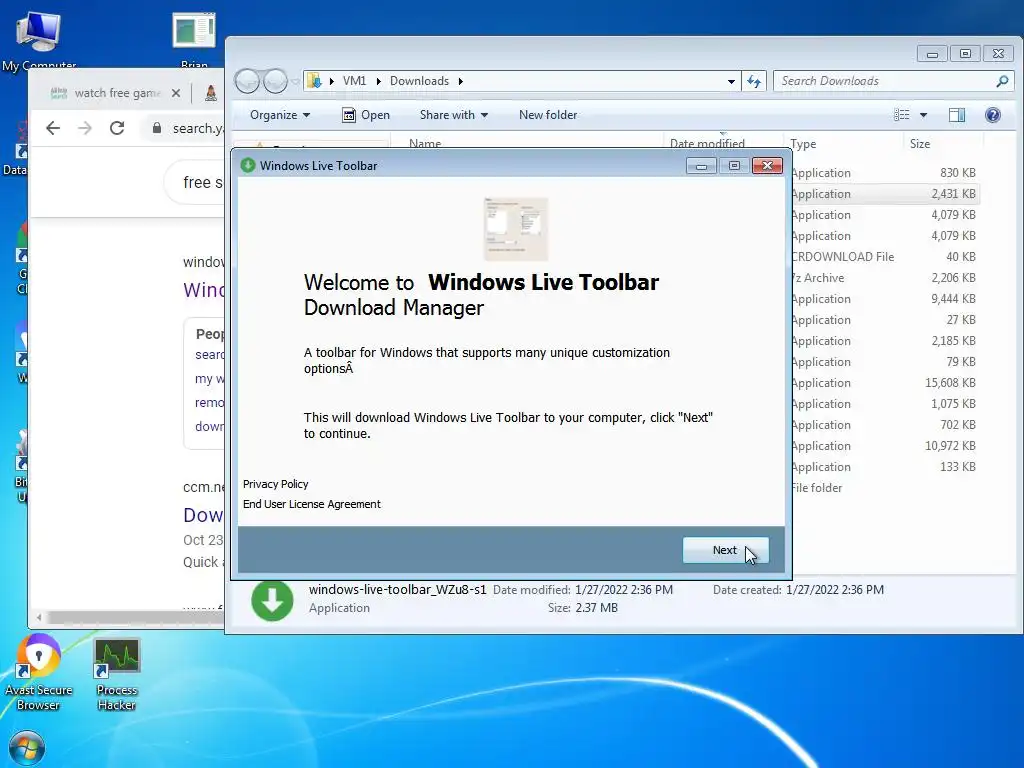Open the Windows Start orb
The width and height of the screenshot is (1024, 768).
27,750
